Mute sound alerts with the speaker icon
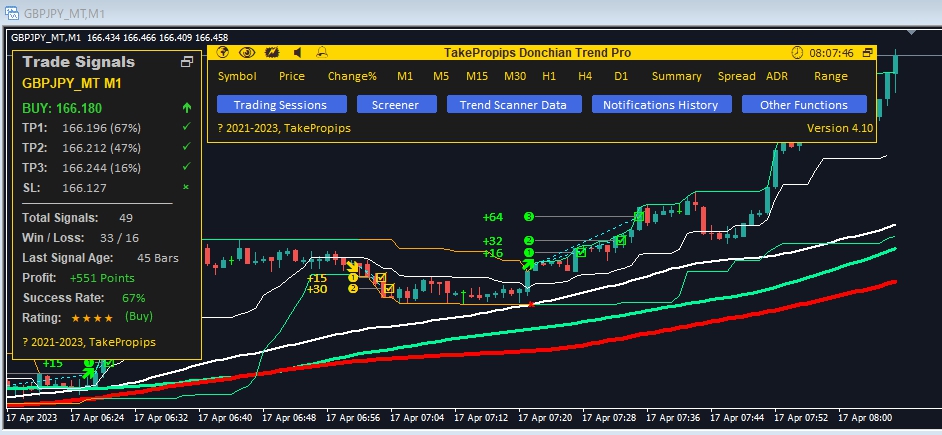Image resolution: width=942 pixels, height=435 pixels. point(297,52)
